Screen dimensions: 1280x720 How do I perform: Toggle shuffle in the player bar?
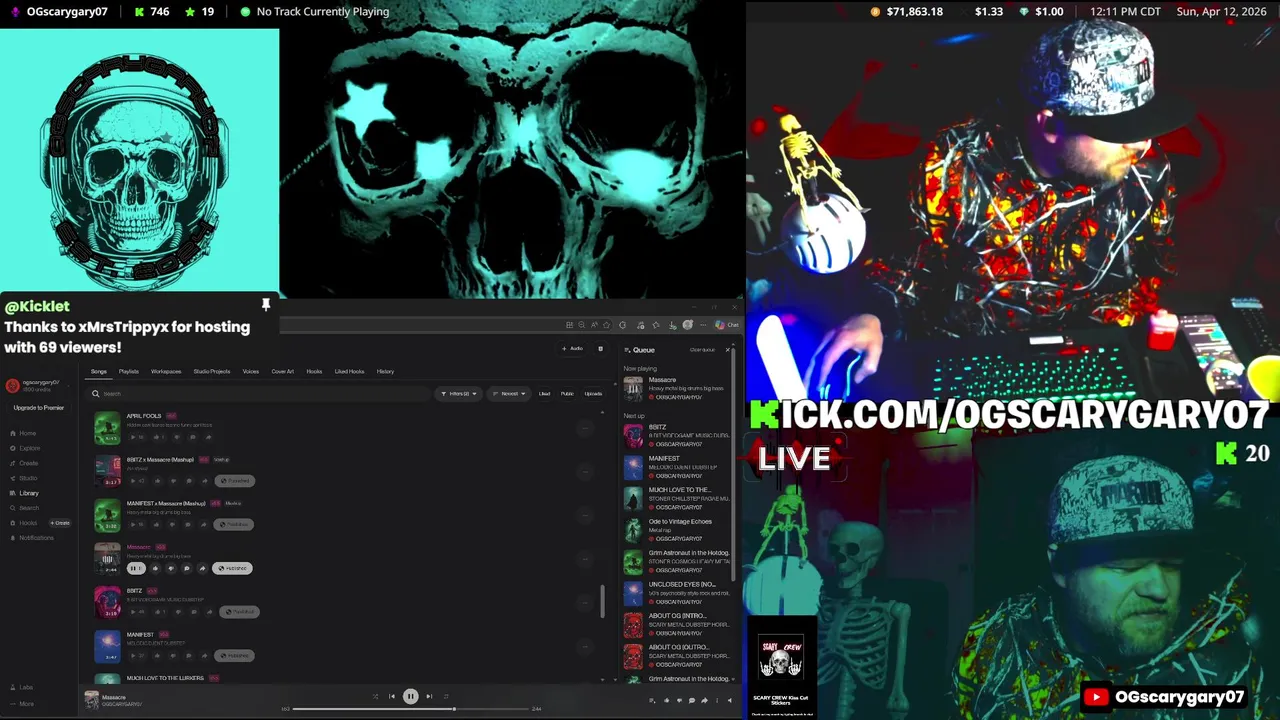coord(375,696)
